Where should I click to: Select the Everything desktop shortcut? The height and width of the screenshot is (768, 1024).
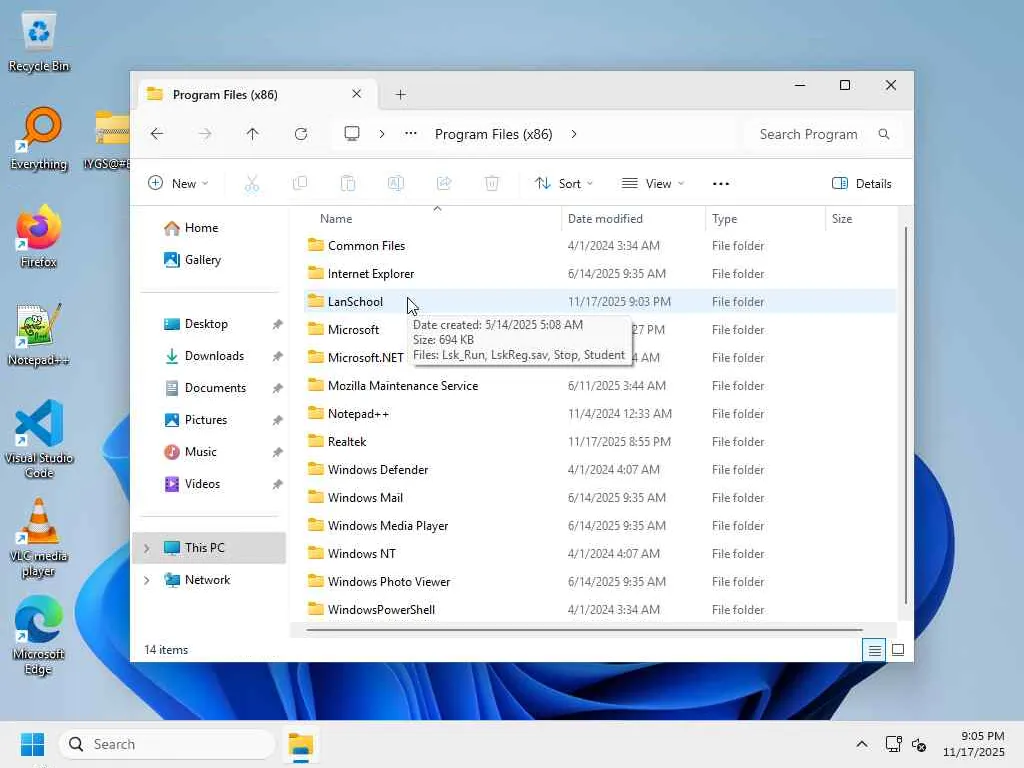pyautogui.click(x=39, y=138)
